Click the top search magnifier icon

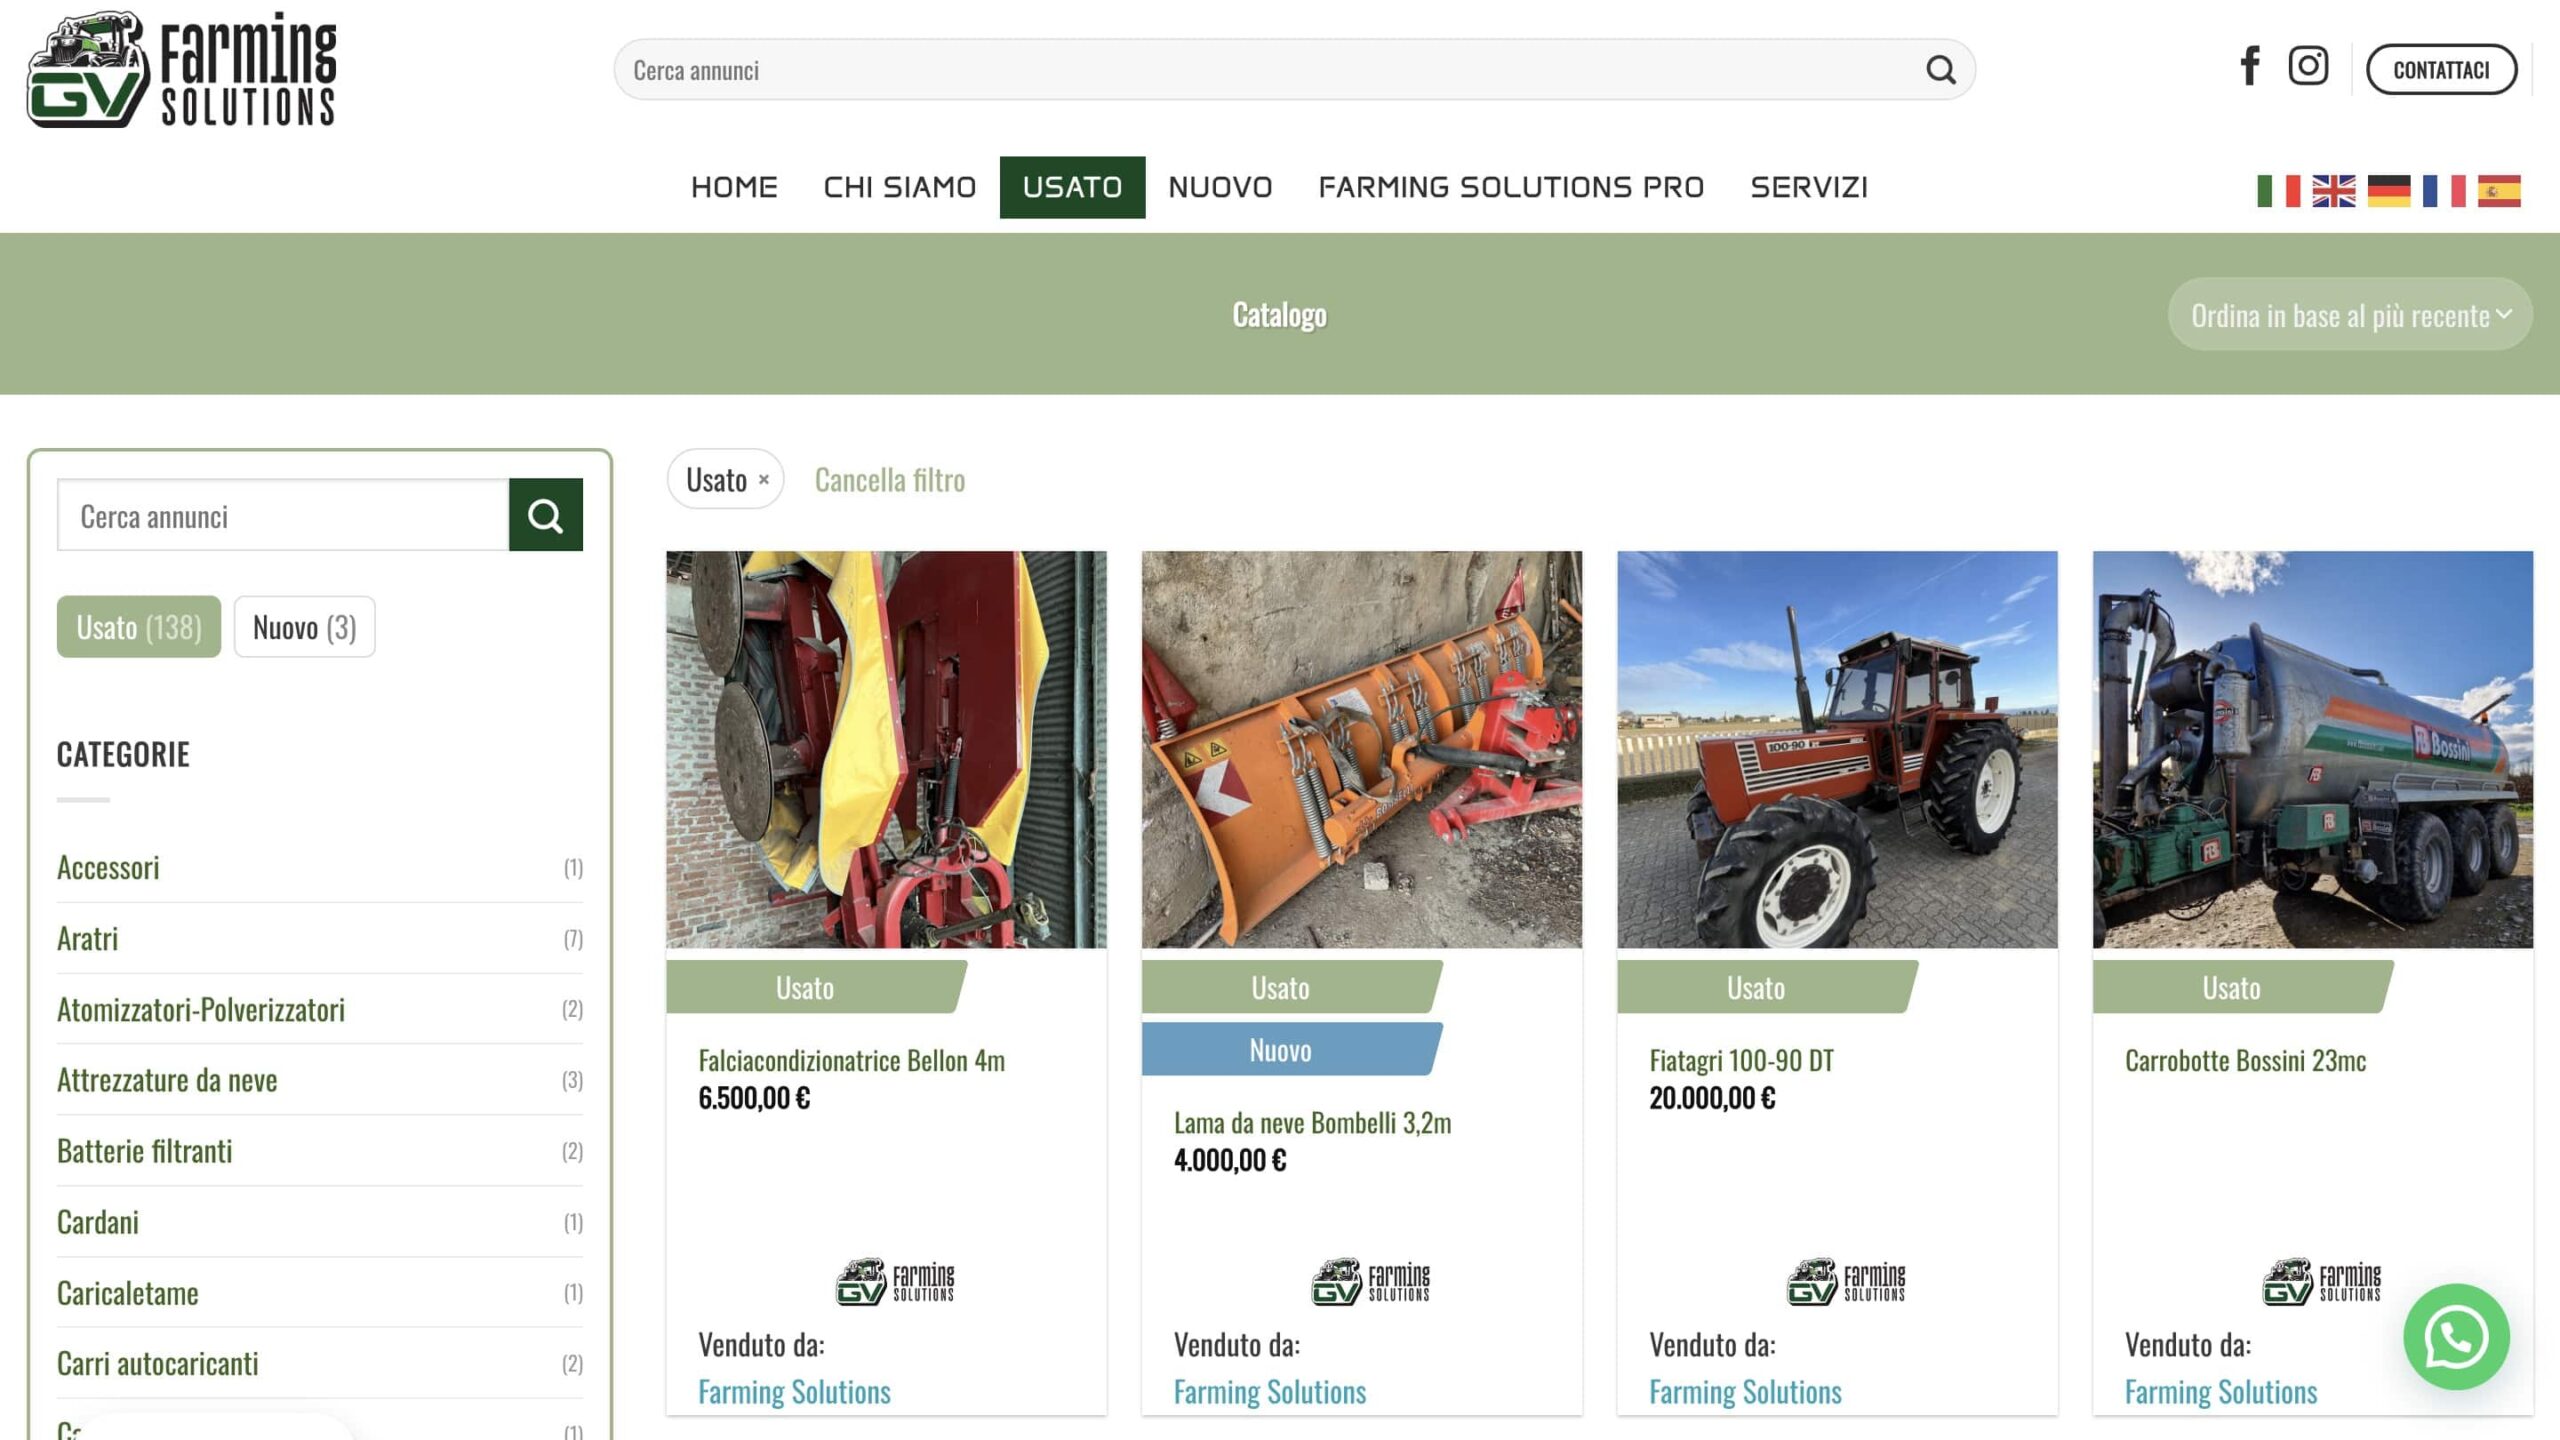pos(1940,70)
